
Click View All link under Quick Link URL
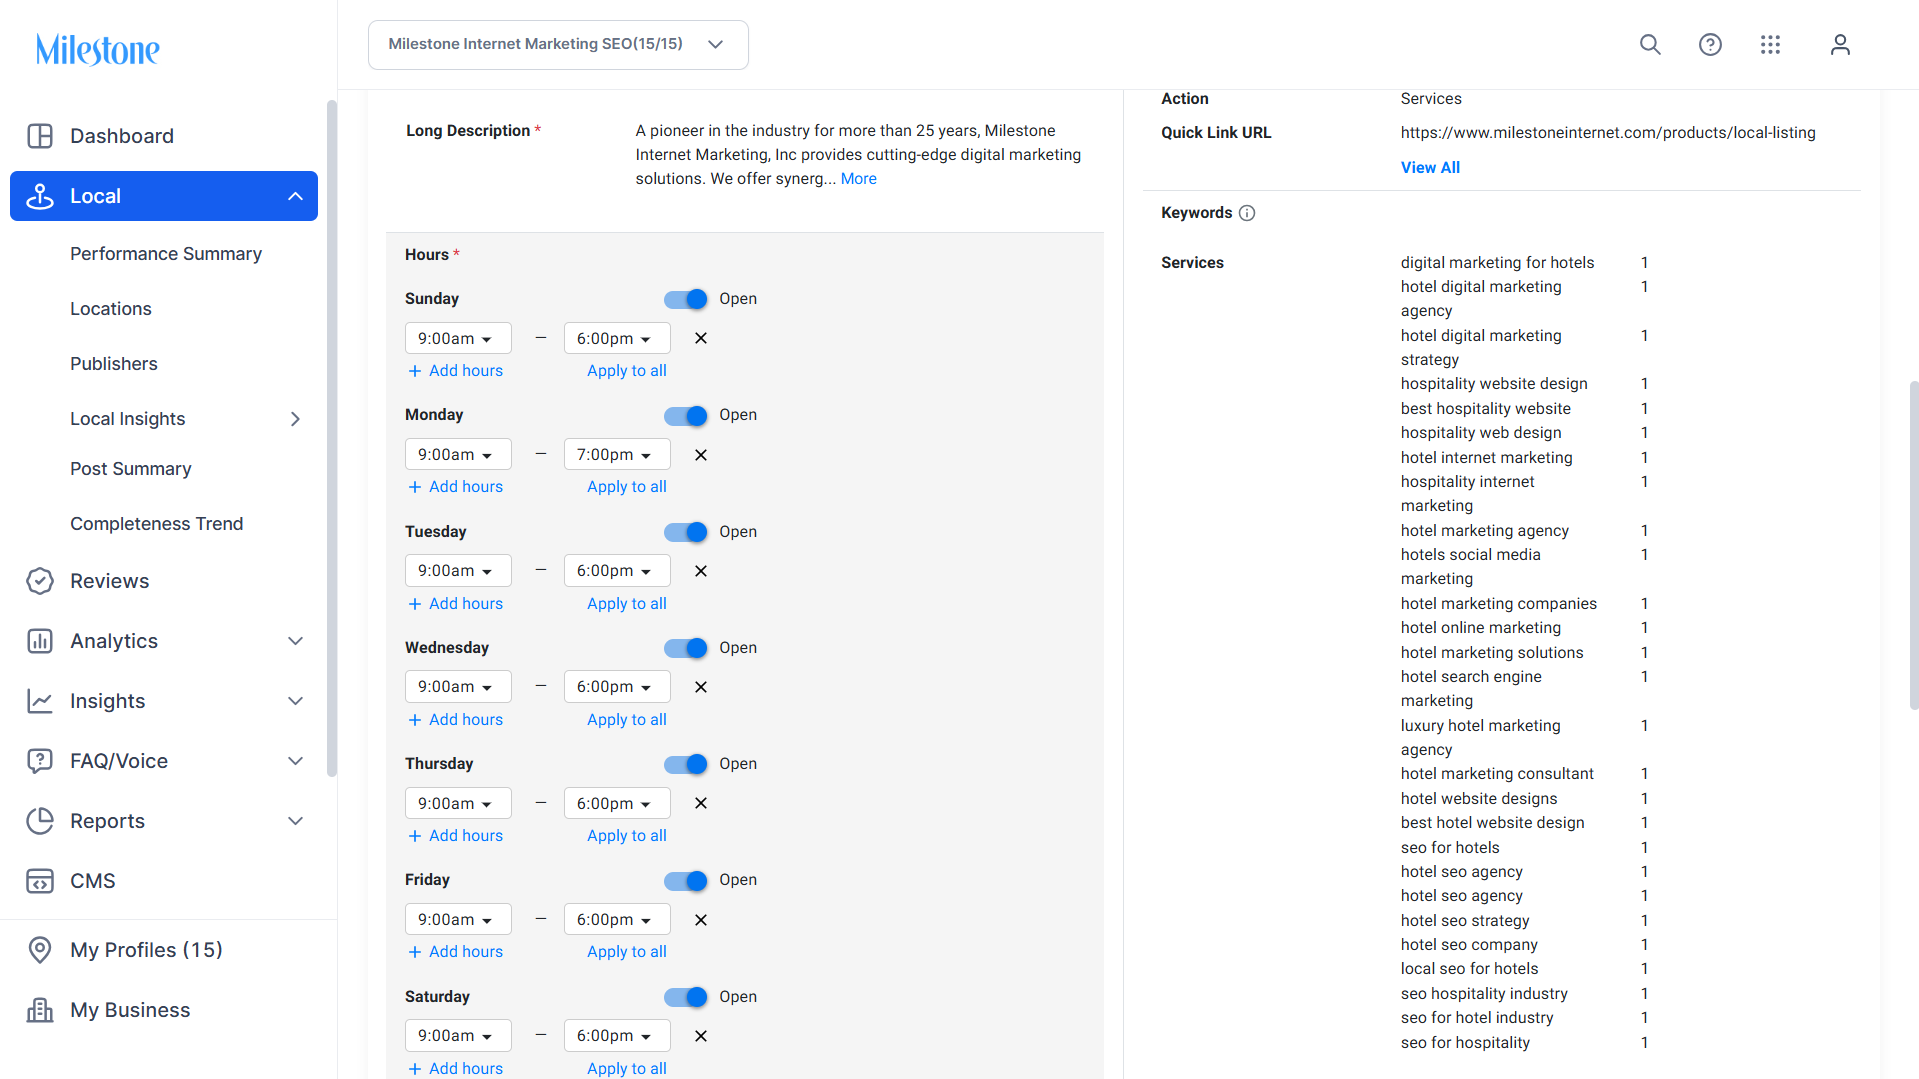1430,168
